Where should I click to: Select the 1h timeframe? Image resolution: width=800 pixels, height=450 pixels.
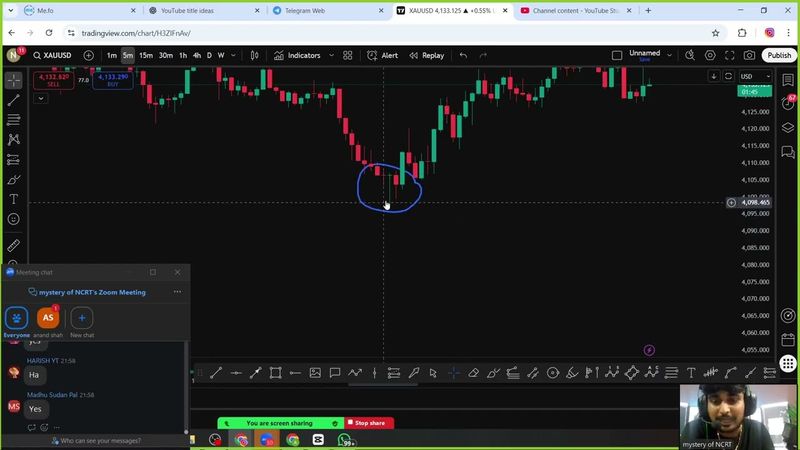click(x=183, y=56)
